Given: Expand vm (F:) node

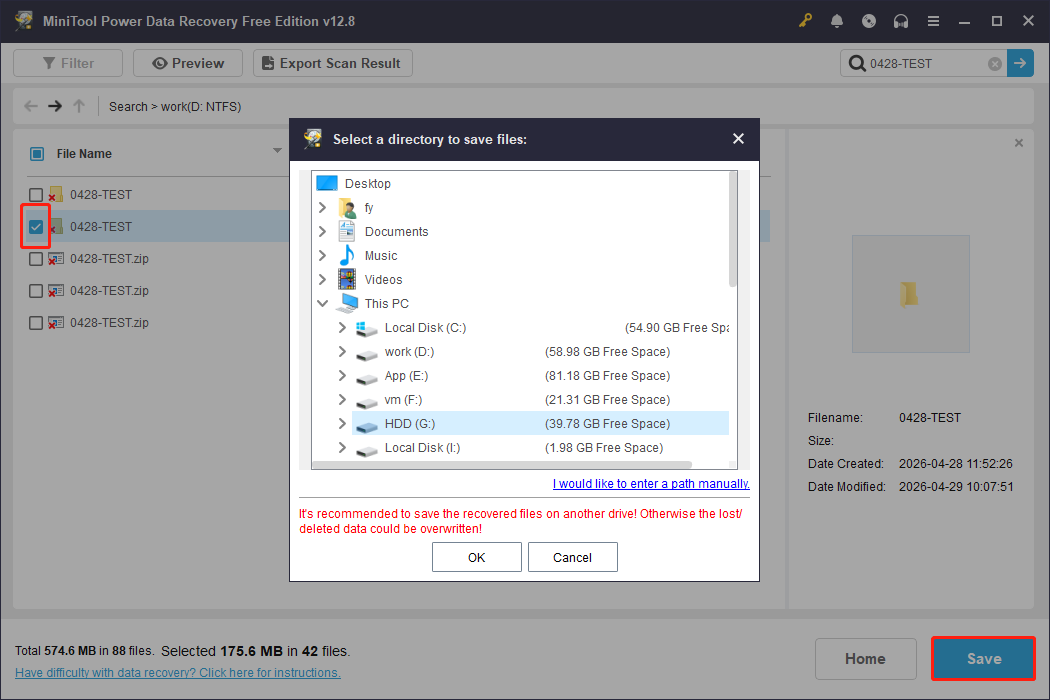Looking at the screenshot, I should [342, 400].
